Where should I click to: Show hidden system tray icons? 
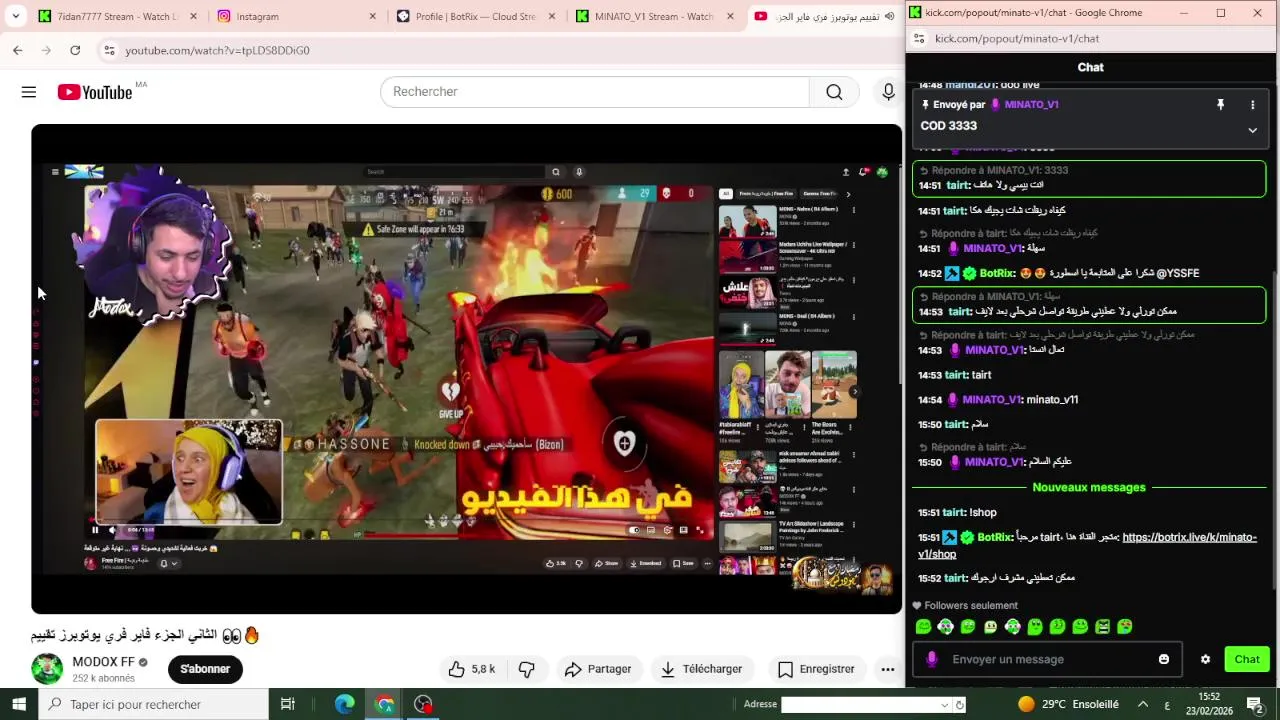coord(1143,704)
